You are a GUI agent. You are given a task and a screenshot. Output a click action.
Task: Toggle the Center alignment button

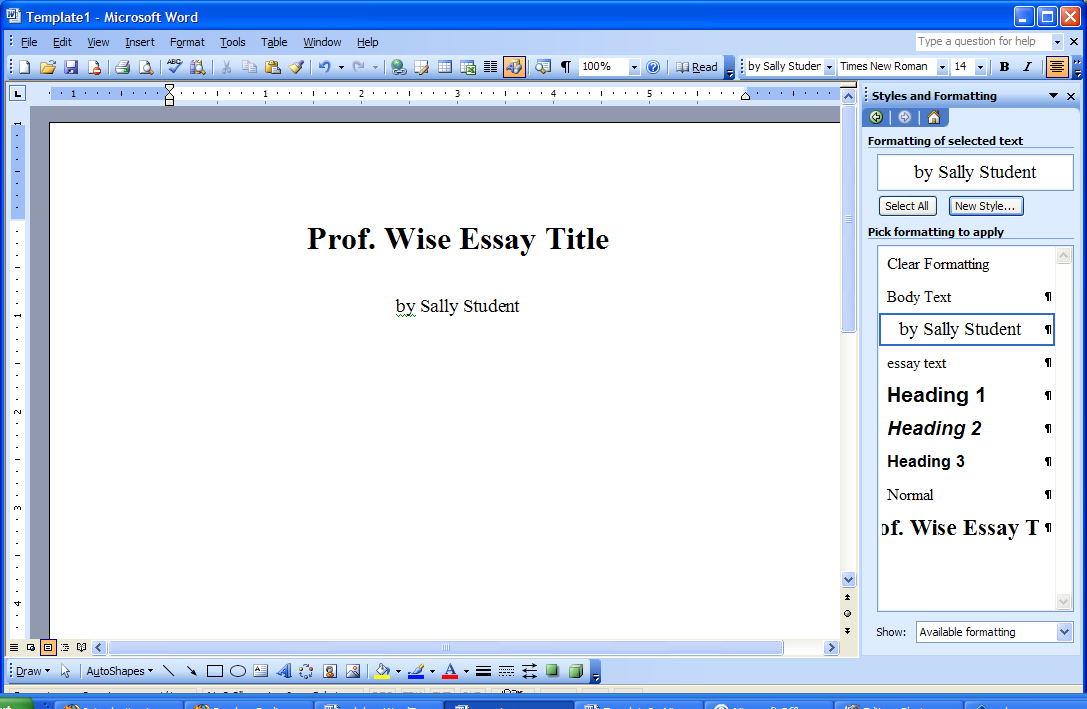[1056, 67]
